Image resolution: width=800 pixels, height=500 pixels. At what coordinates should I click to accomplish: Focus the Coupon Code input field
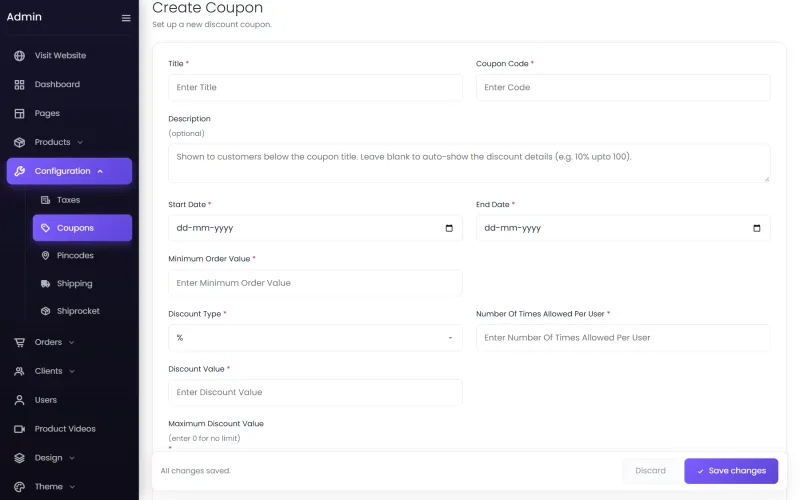click(623, 88)
